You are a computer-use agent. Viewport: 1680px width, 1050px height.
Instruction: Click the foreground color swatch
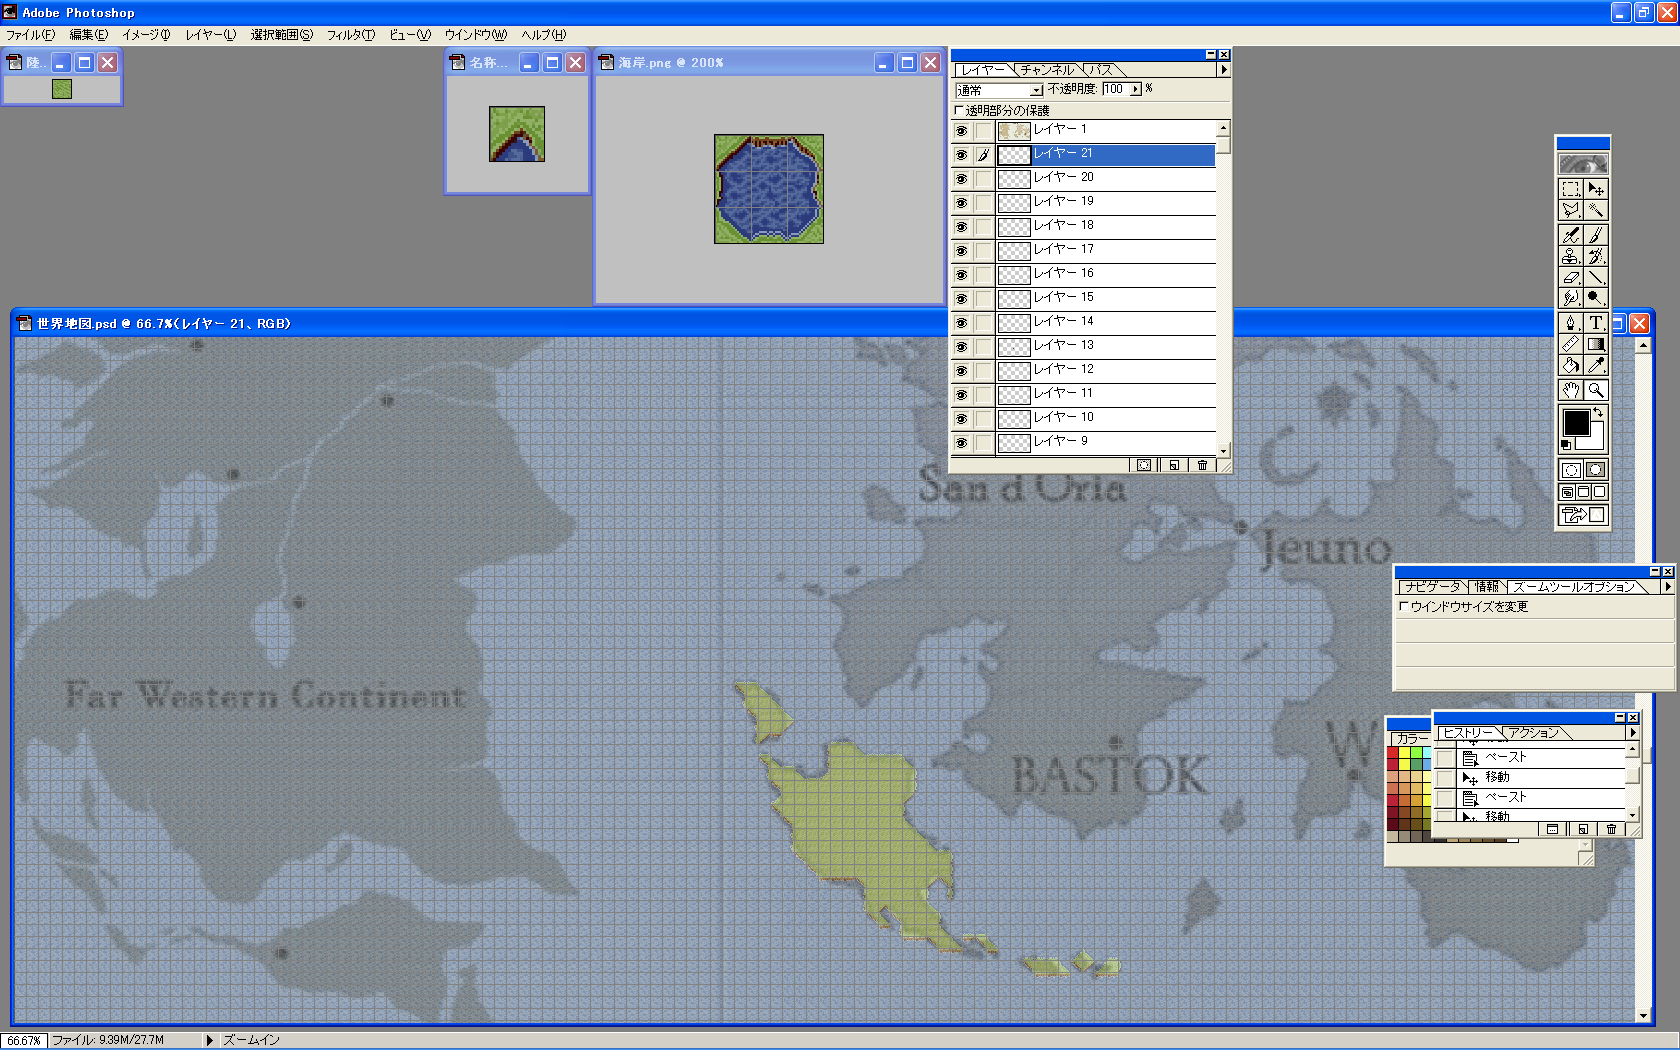click(1576, 423)
